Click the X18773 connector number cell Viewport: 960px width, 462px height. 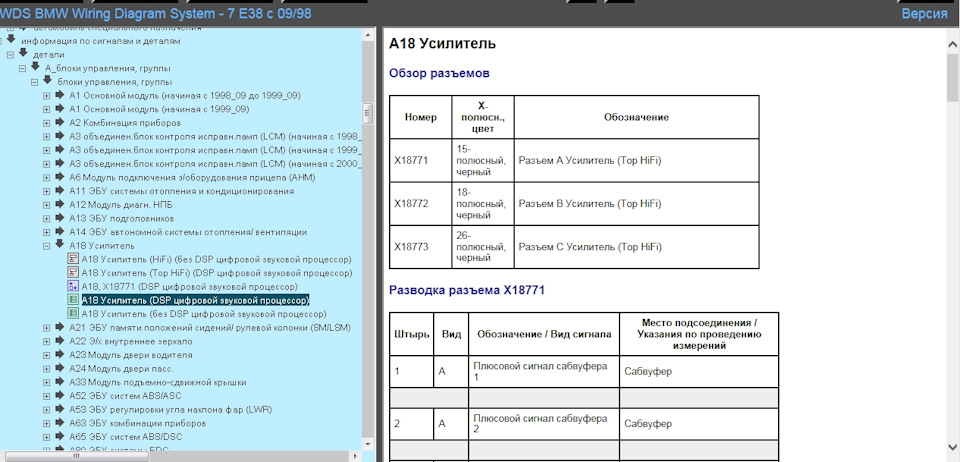click(421, 247)
